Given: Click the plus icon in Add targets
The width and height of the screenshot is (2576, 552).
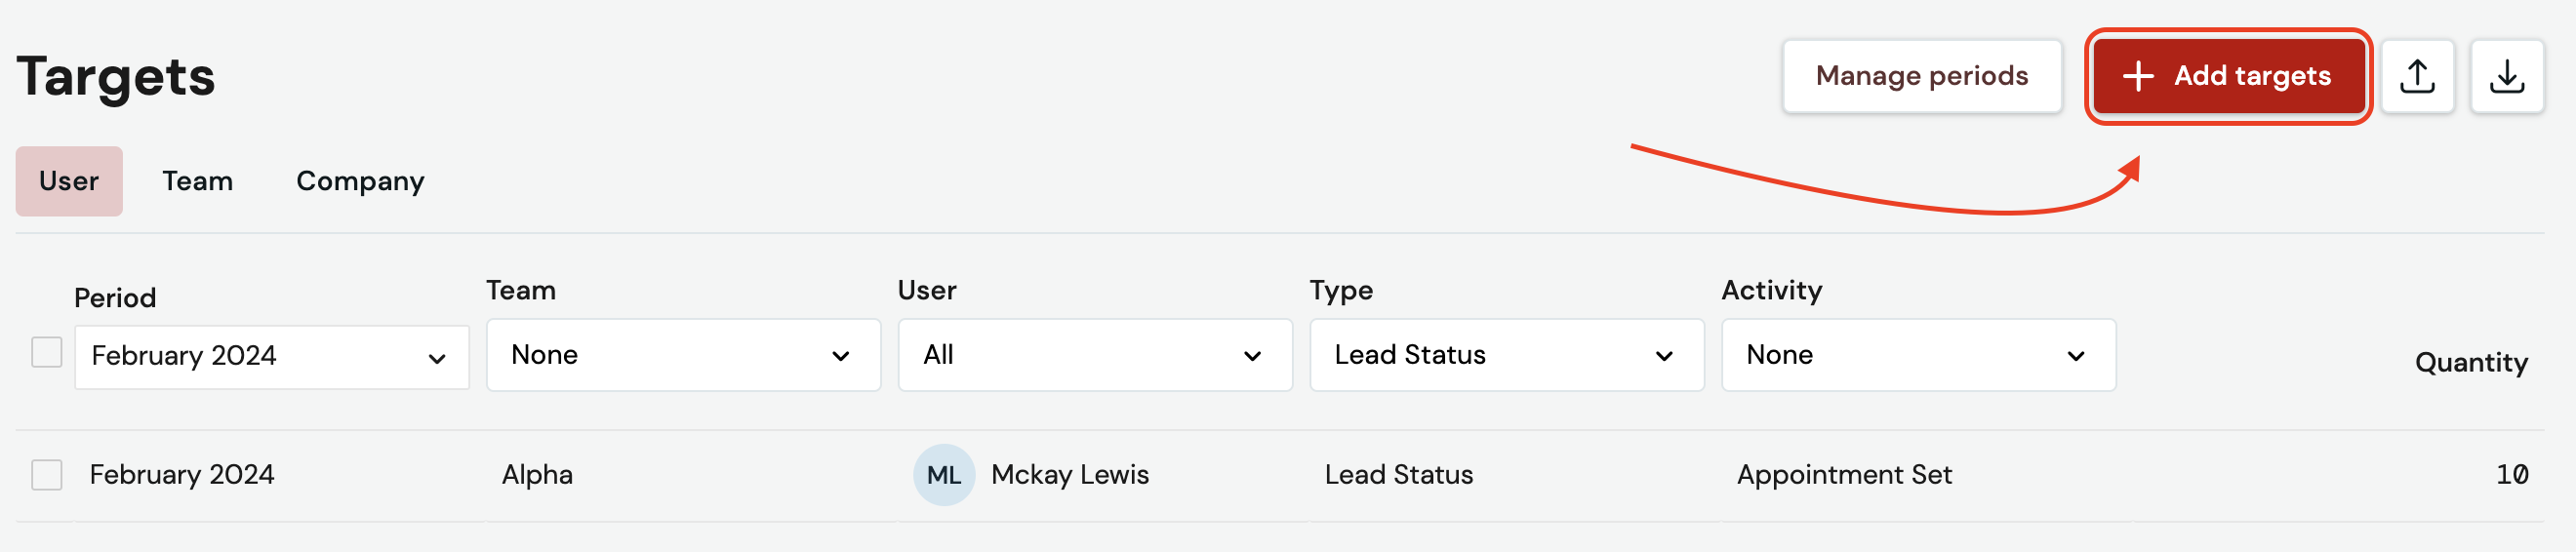Looking at the screenshot, I should [2137, 76].
